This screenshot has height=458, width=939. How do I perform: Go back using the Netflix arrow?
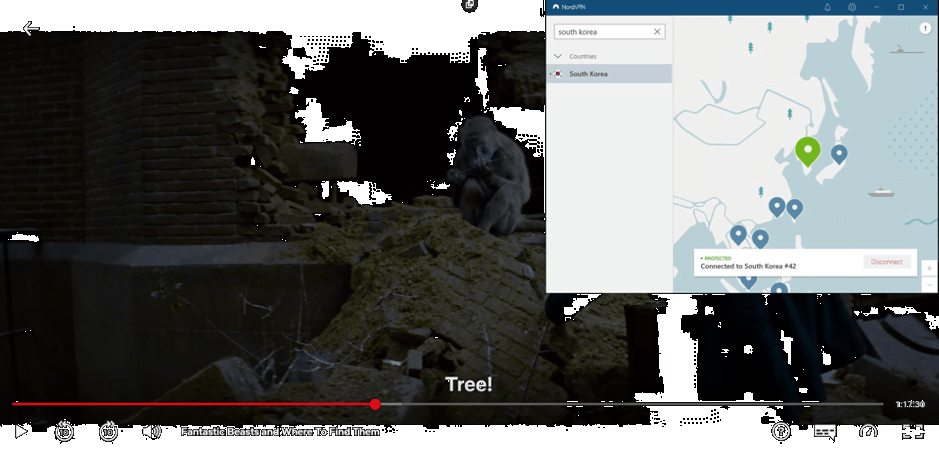[x=31, y=28]
